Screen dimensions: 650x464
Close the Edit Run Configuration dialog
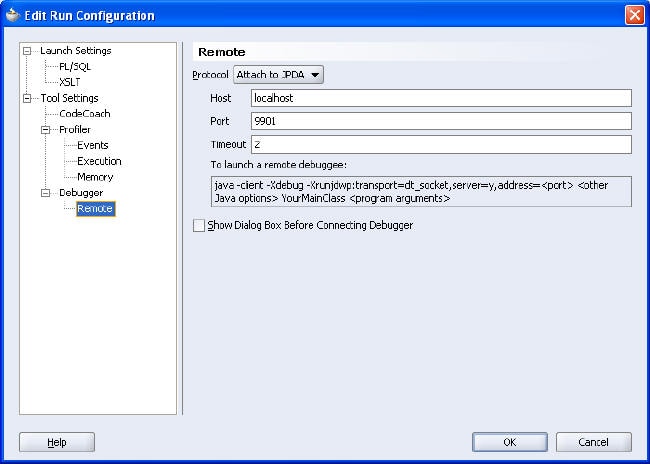pos(634,15)
